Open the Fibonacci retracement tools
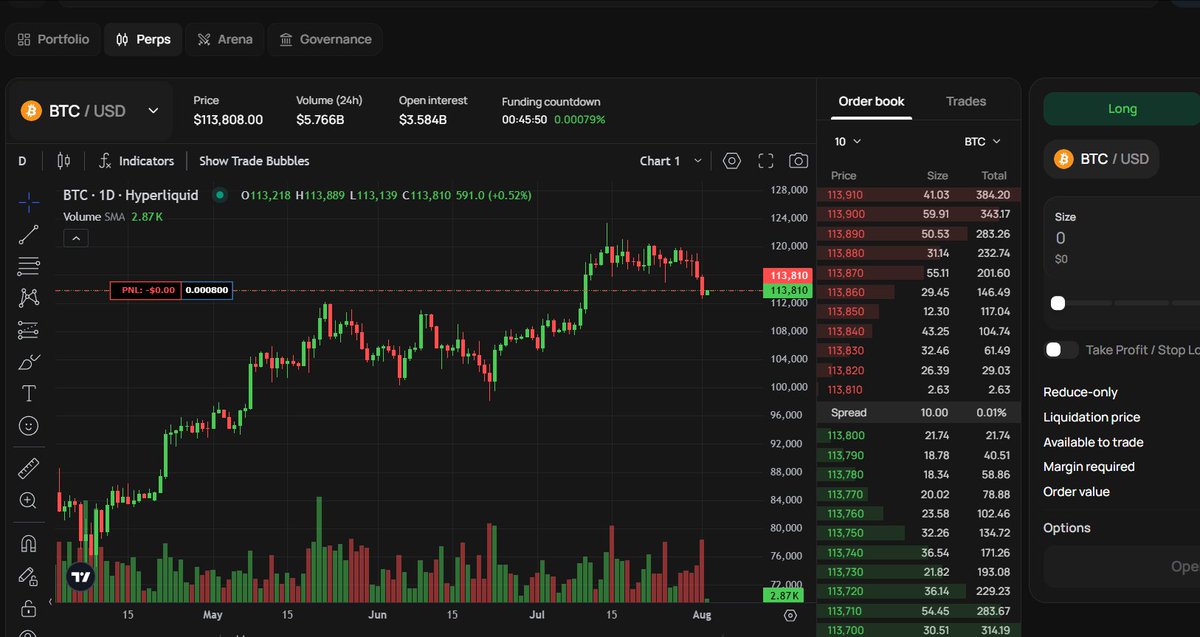 [x=29, y=266]
